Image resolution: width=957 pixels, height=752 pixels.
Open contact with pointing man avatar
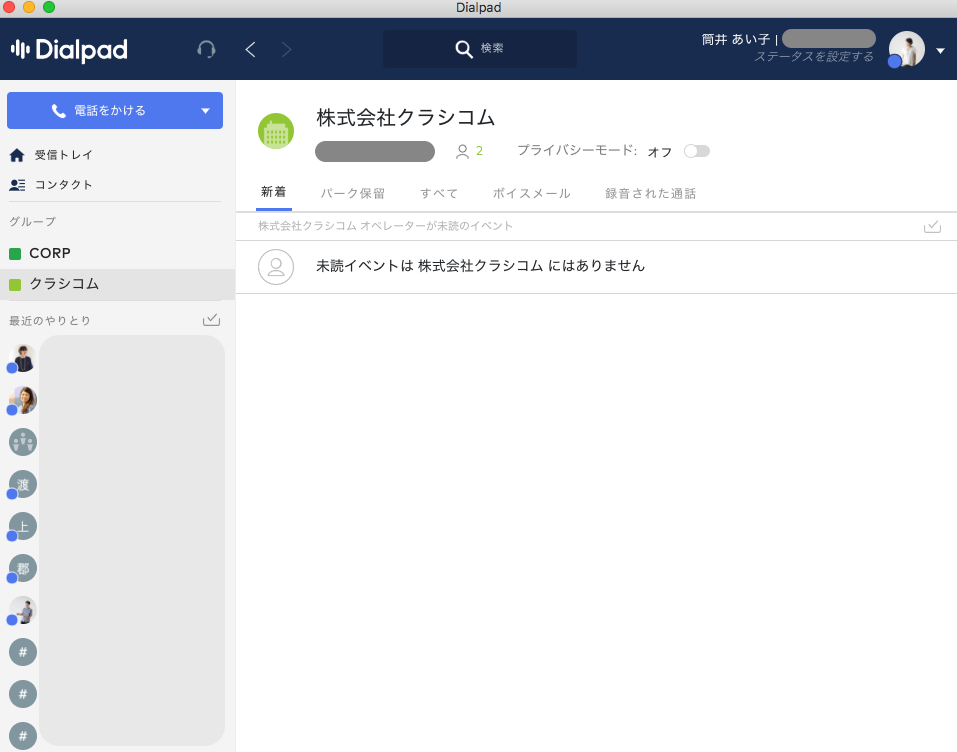tap(23, 610)
